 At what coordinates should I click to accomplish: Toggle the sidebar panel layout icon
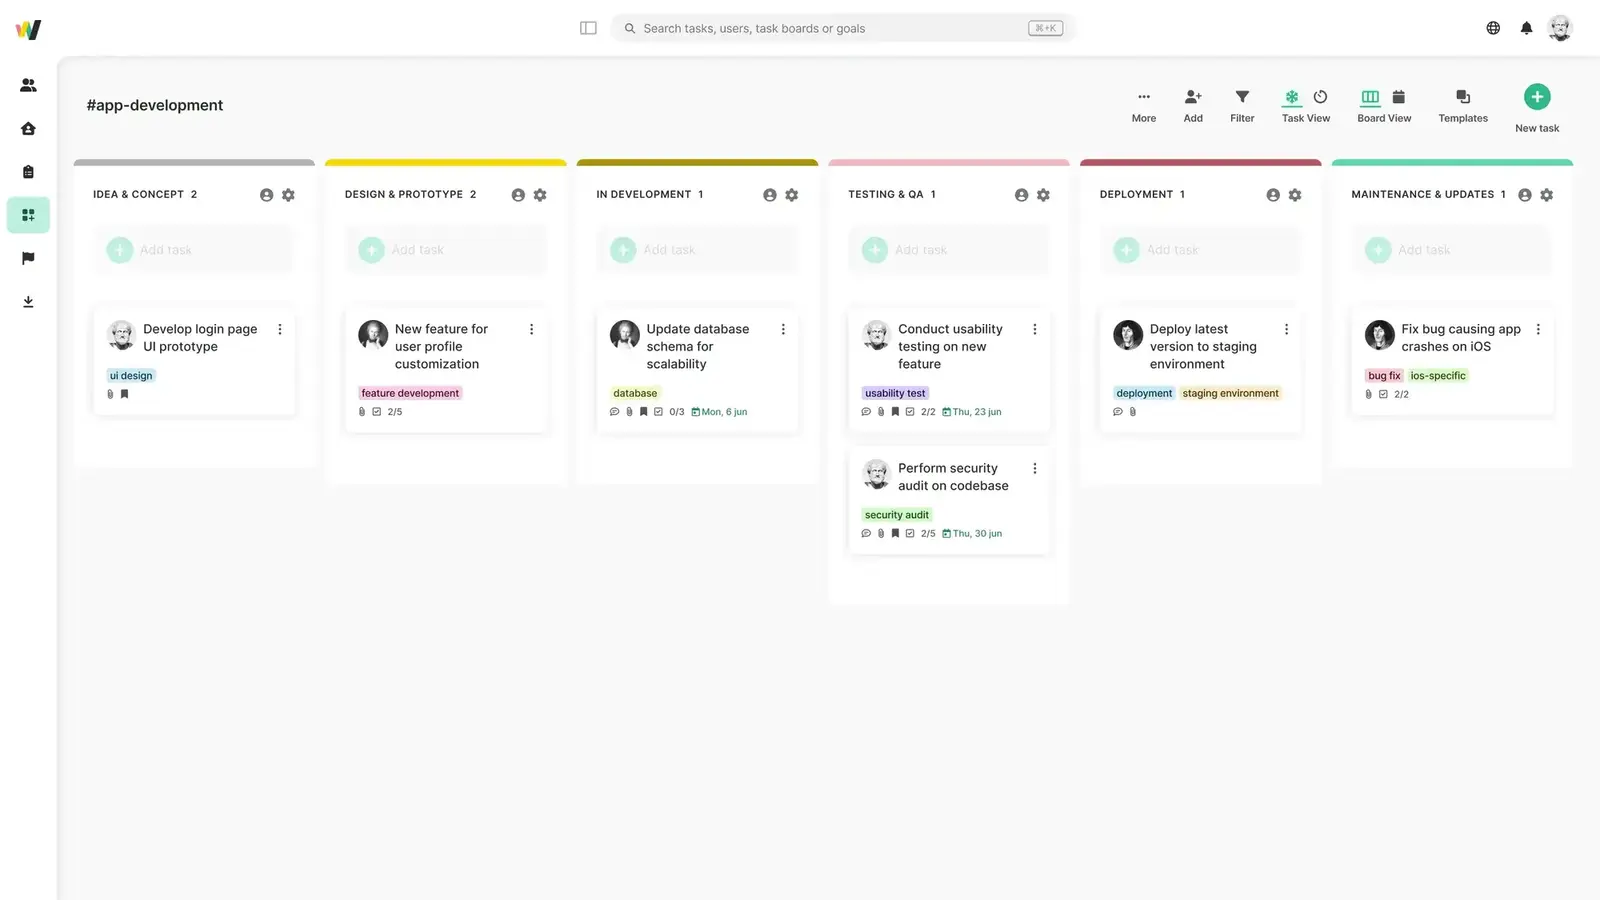(x=588, y=28)
